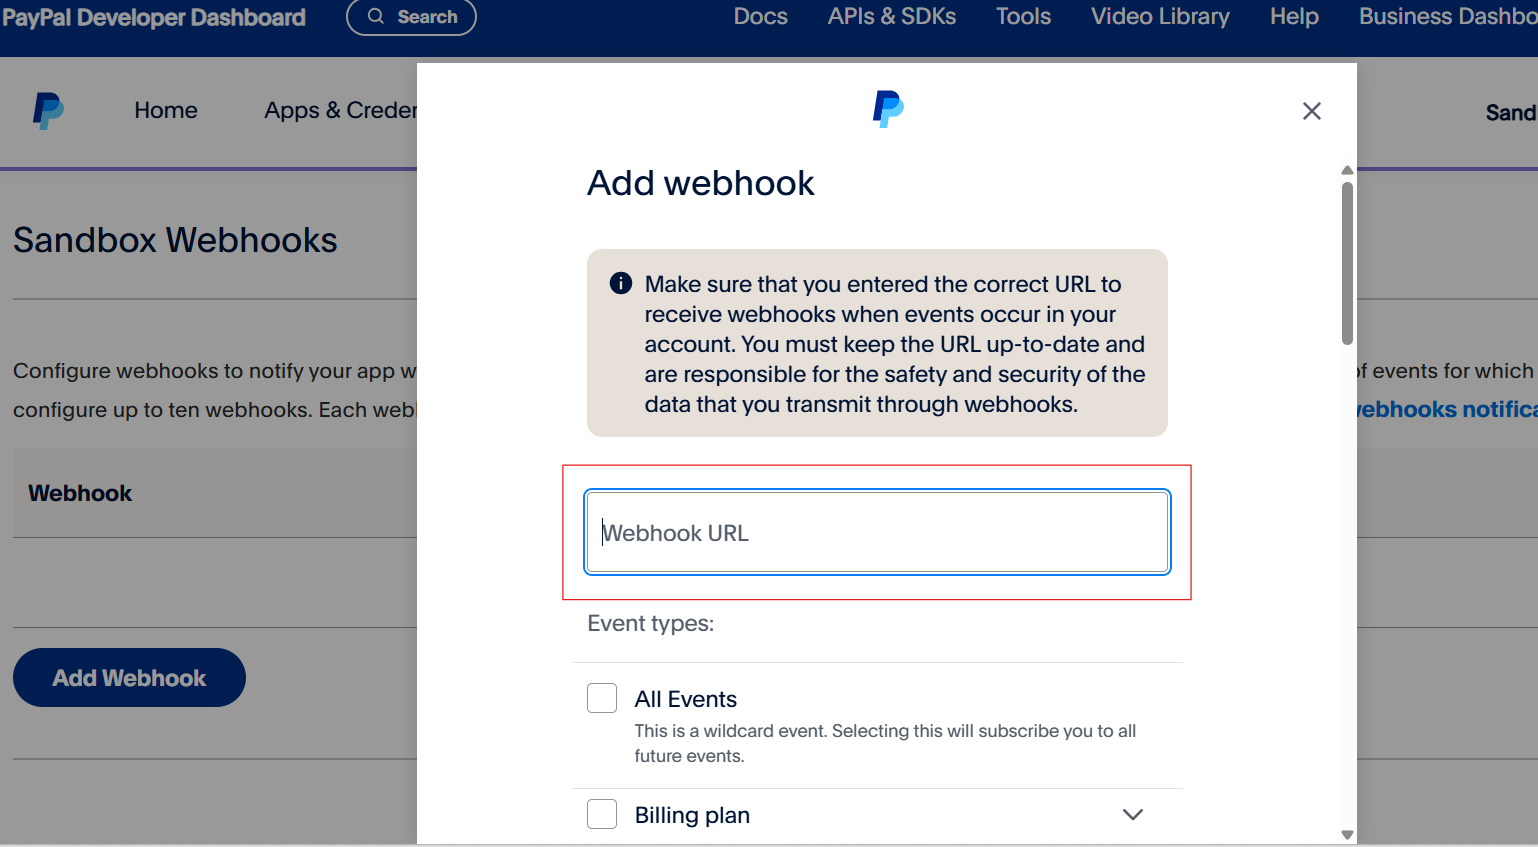Screen dimensions: 1538x847
Task: Close the Add webhook dialog
Action: click(1312, 111)
